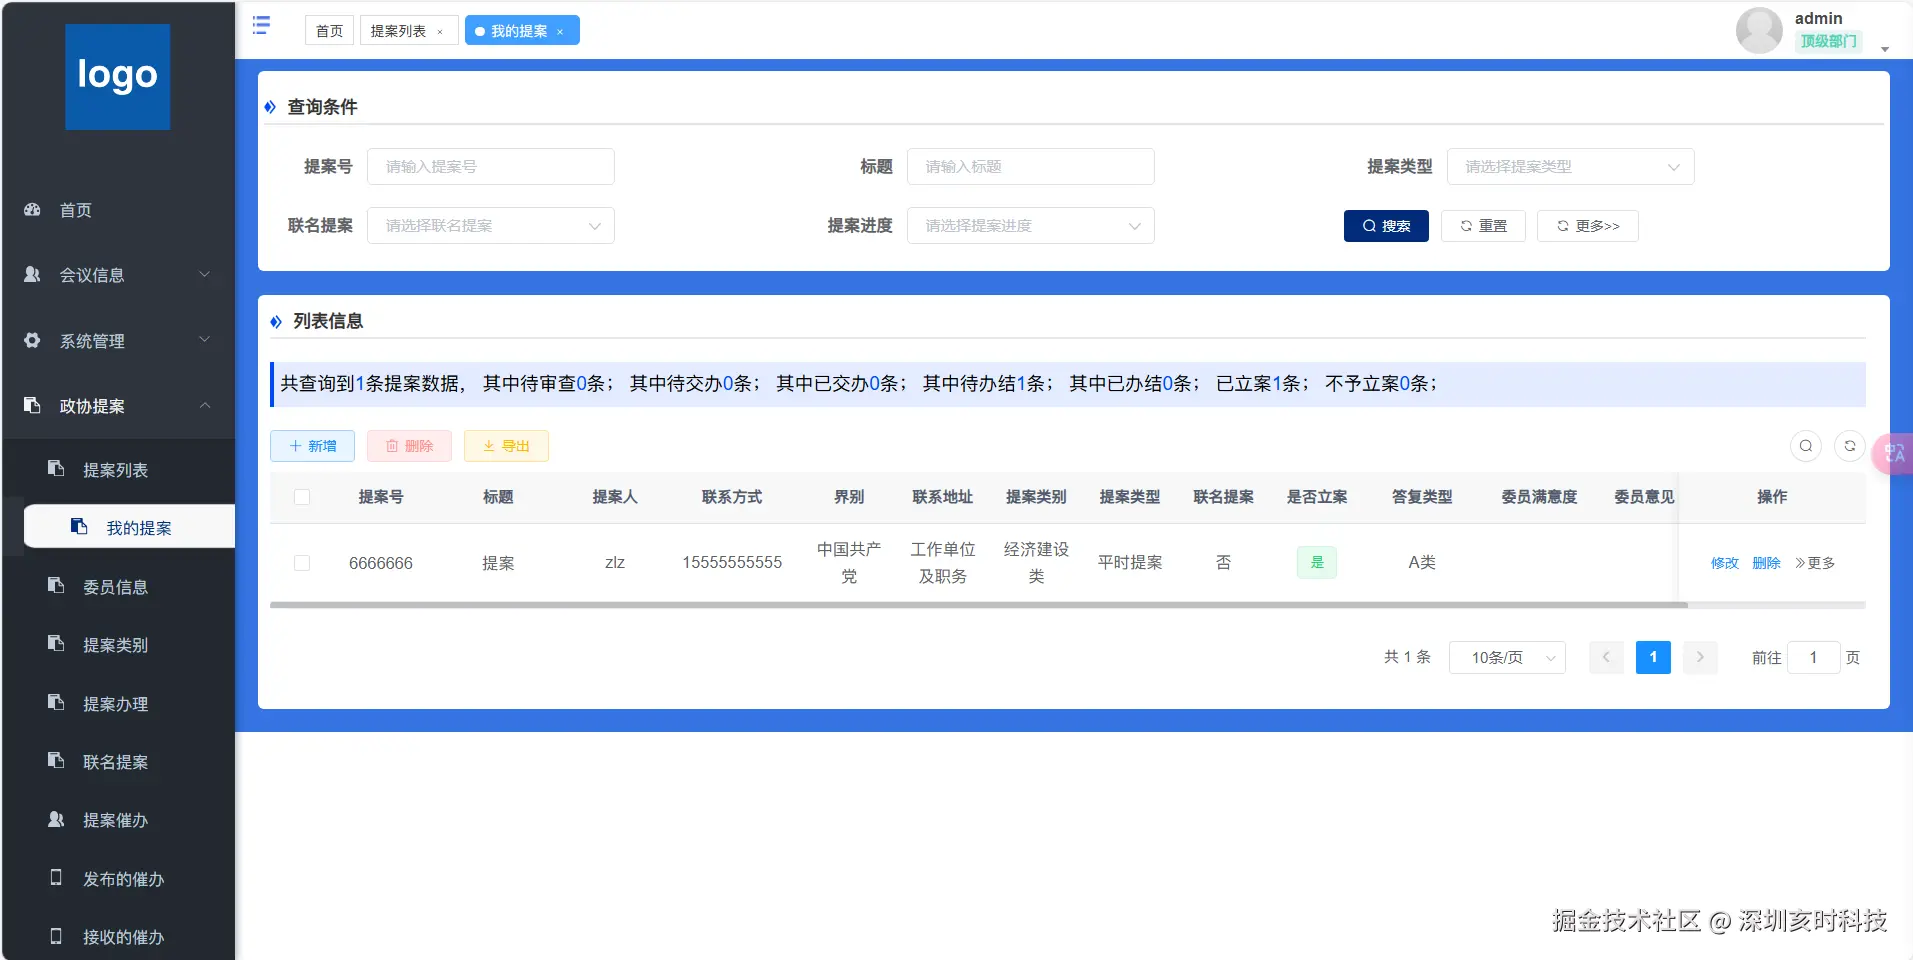Open the 联名提案 filter dropdown
The image size is (1913, 960).
490,226
